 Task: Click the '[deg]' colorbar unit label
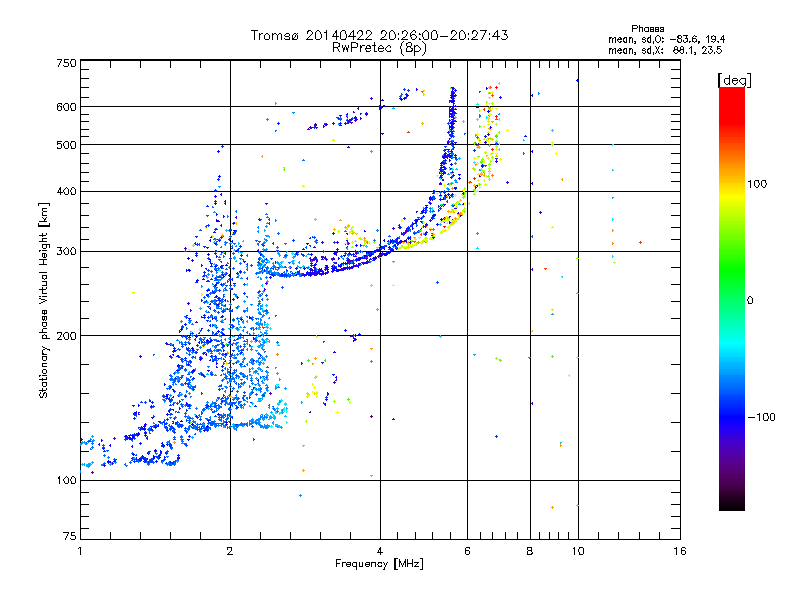tap(734, 80)
